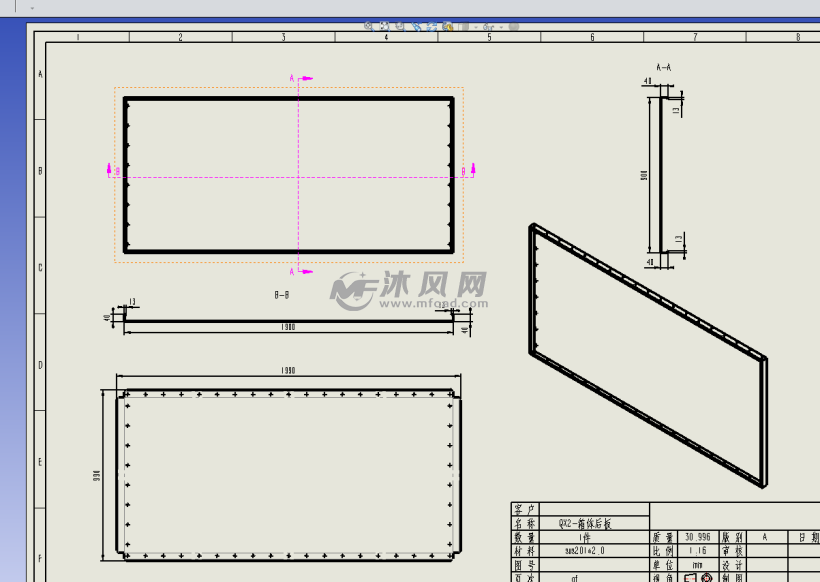Select the B-B section view label
The height and width of the screenshot is (582, 820).
click(282, 296)
